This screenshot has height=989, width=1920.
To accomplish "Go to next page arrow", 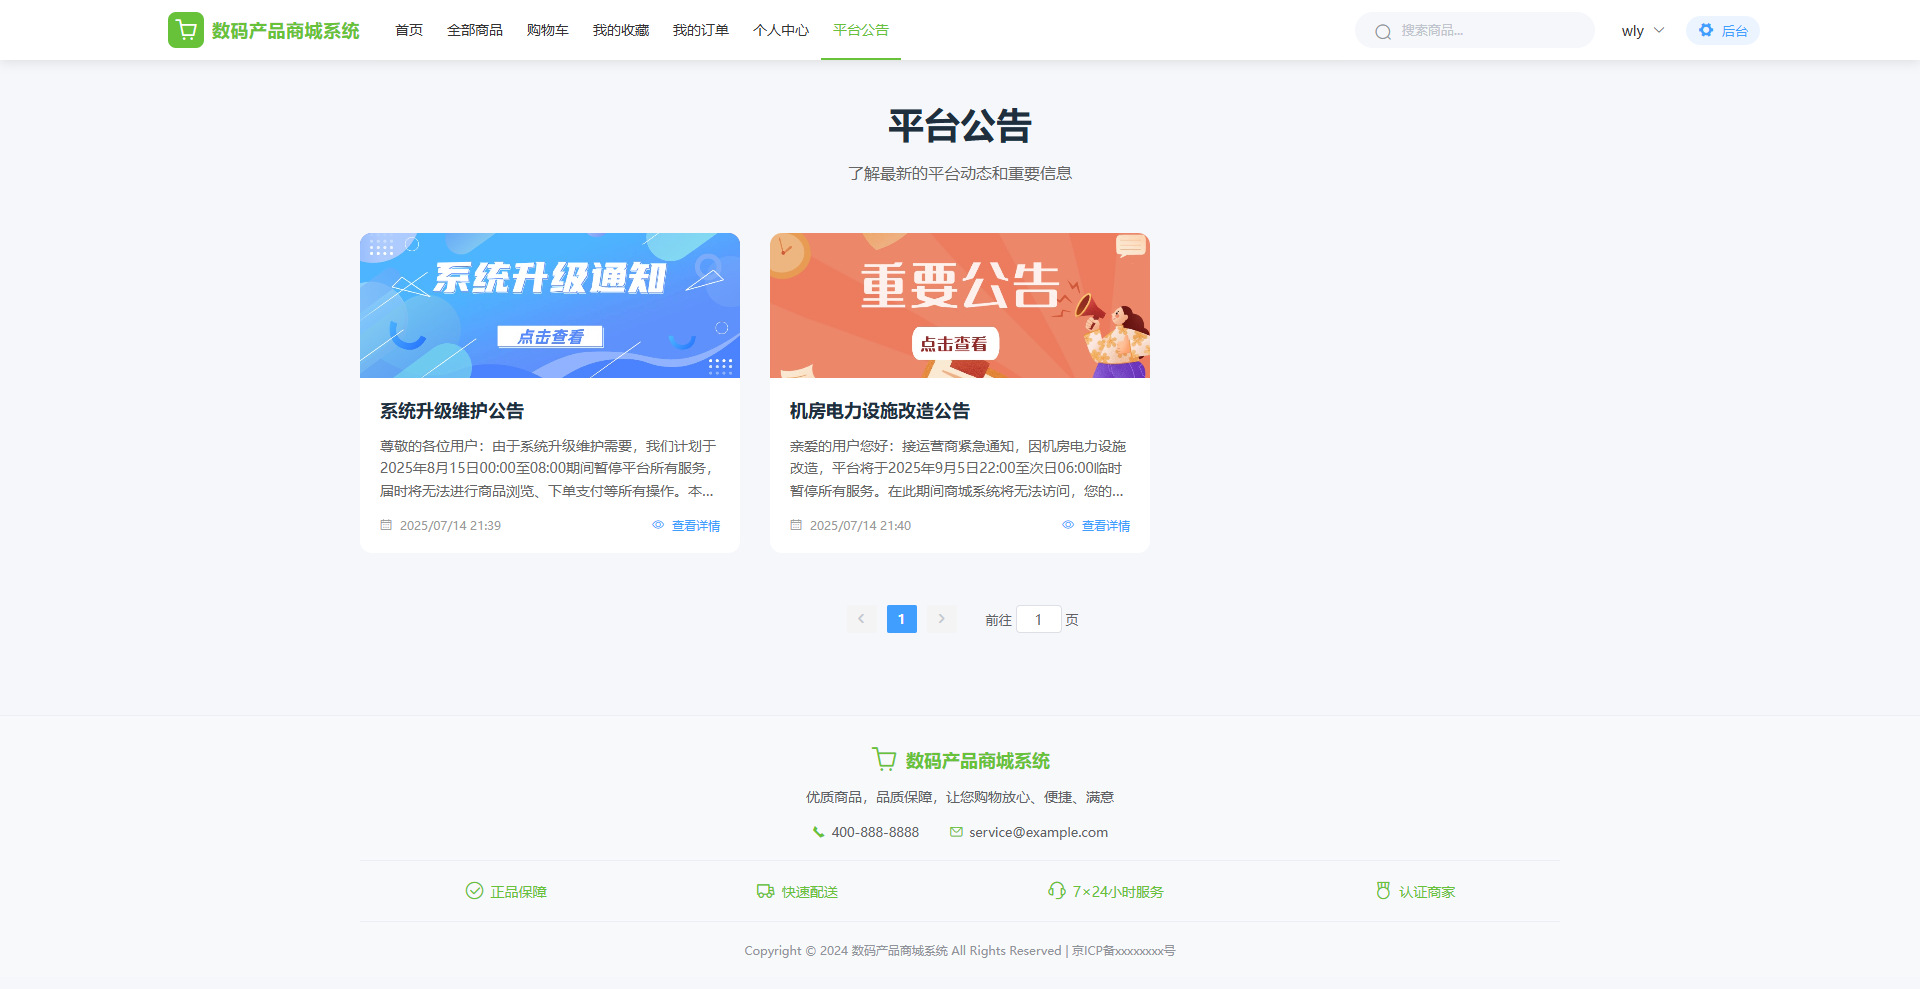I will pos(941,619).
